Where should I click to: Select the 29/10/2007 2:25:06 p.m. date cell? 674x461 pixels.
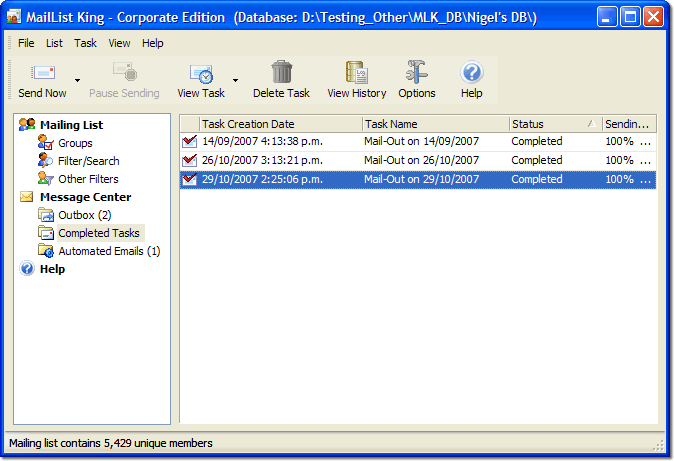pyautogui.click(x=262, y=179)
